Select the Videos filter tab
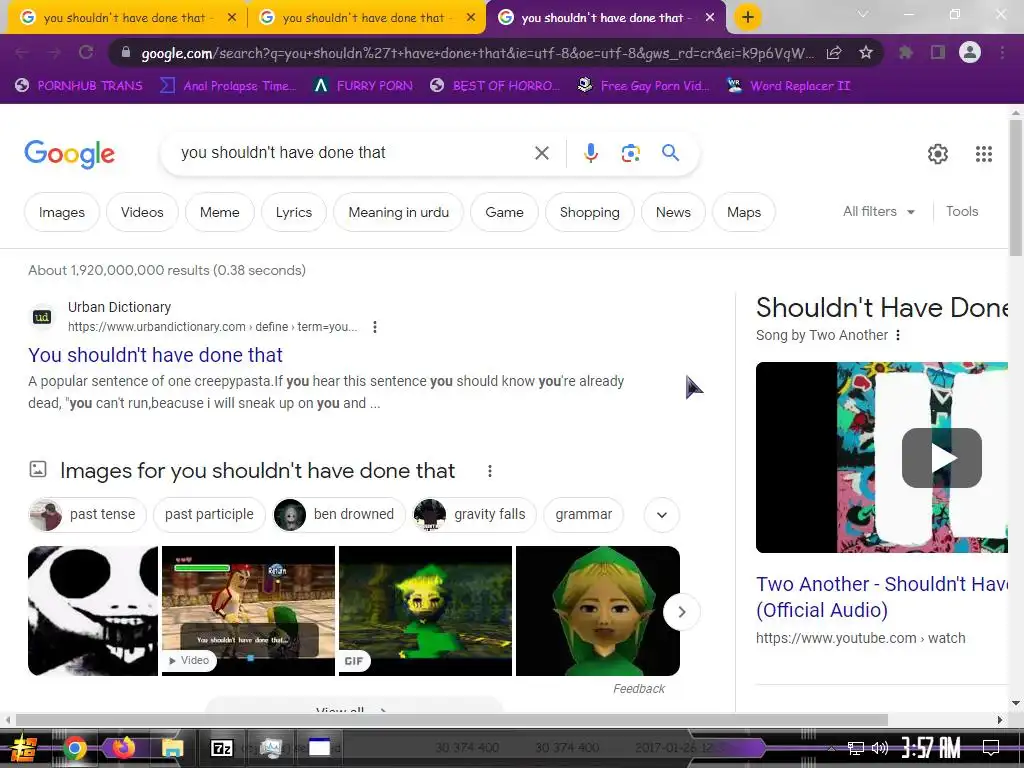This screenshot has width=1024, height=768. pos(142,212)
